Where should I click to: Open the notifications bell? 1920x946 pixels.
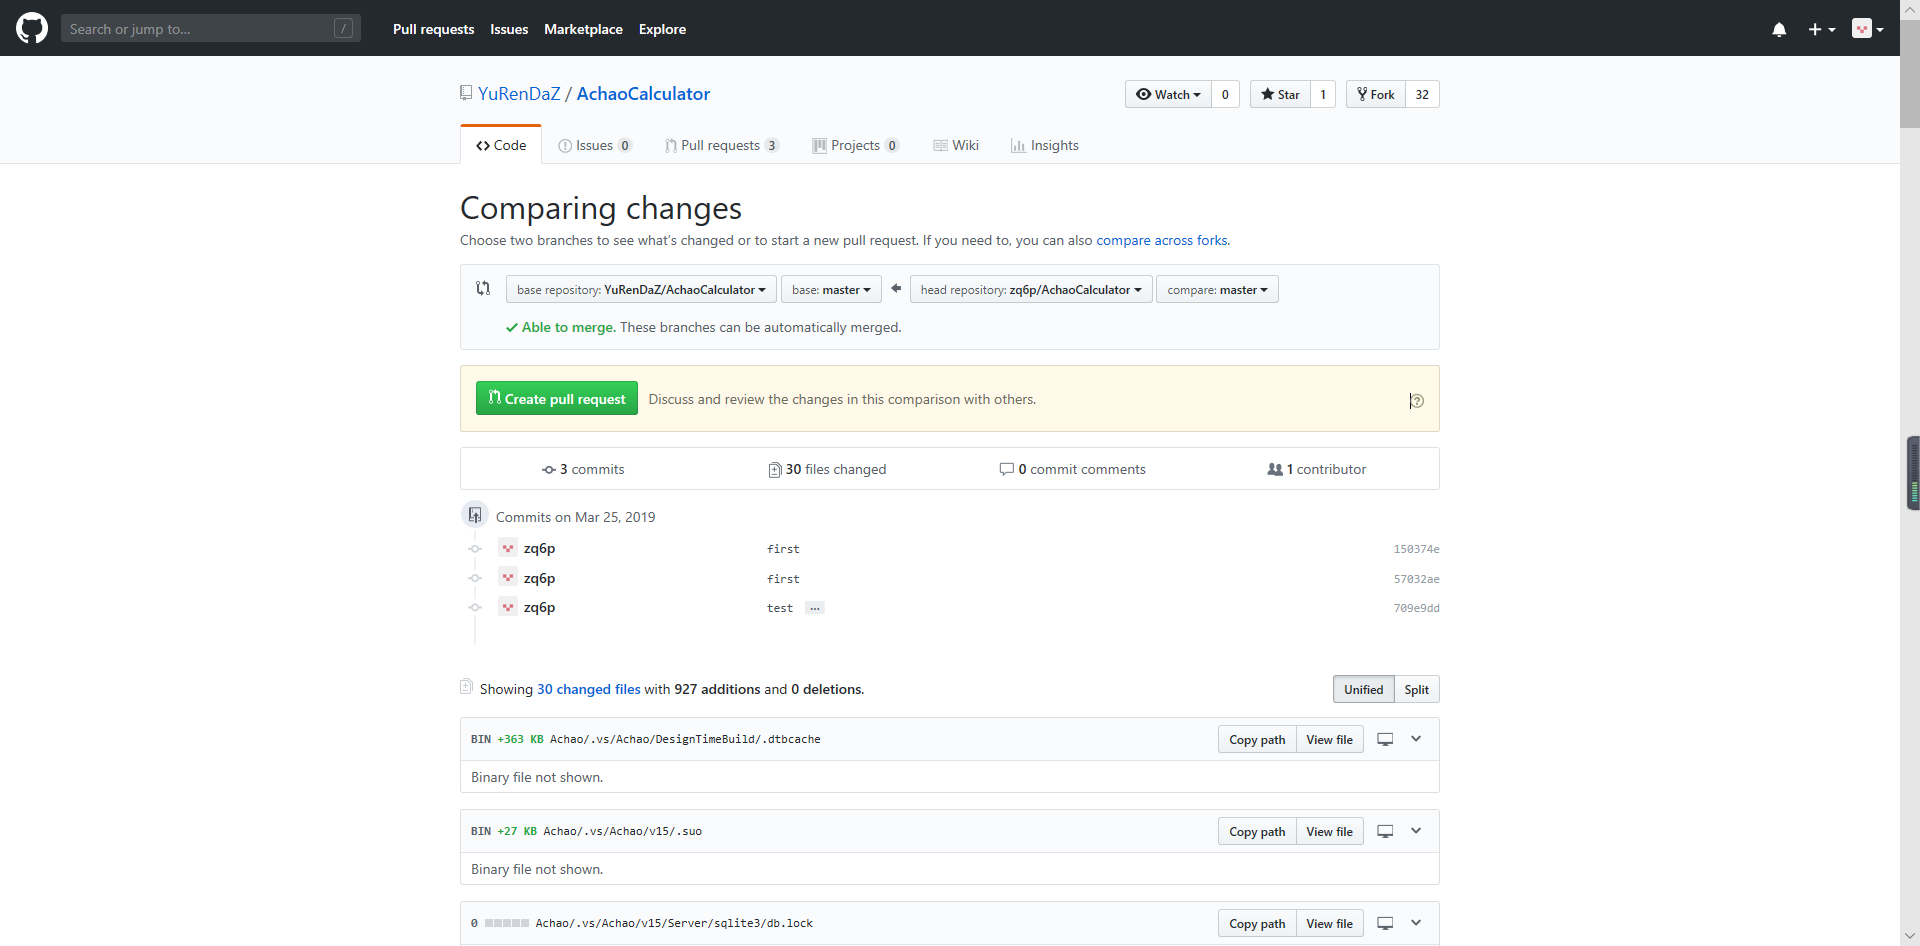coord(1779,29)
